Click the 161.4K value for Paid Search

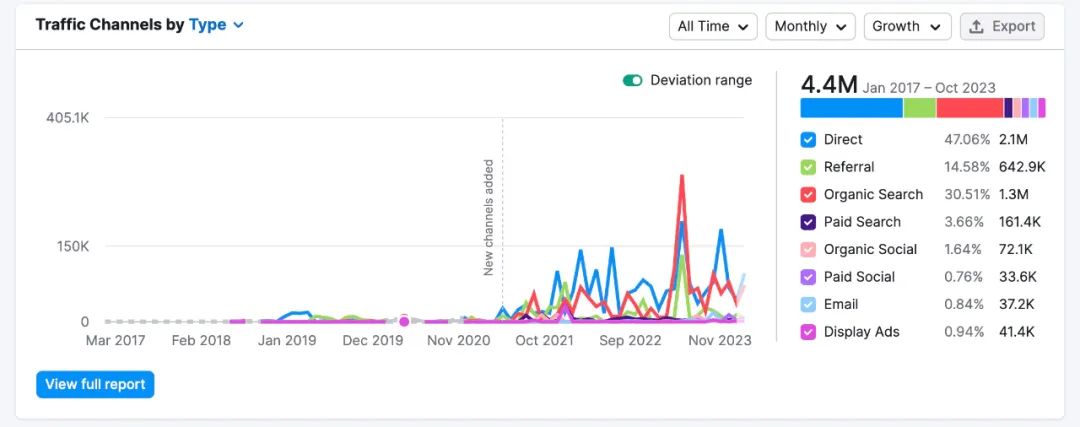point(1020,222)
